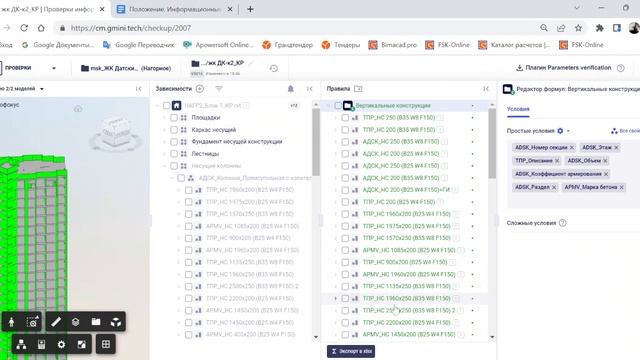
Task: Click the bell notification icon in the Зависимости panel
Action: [x=291, y=89]
